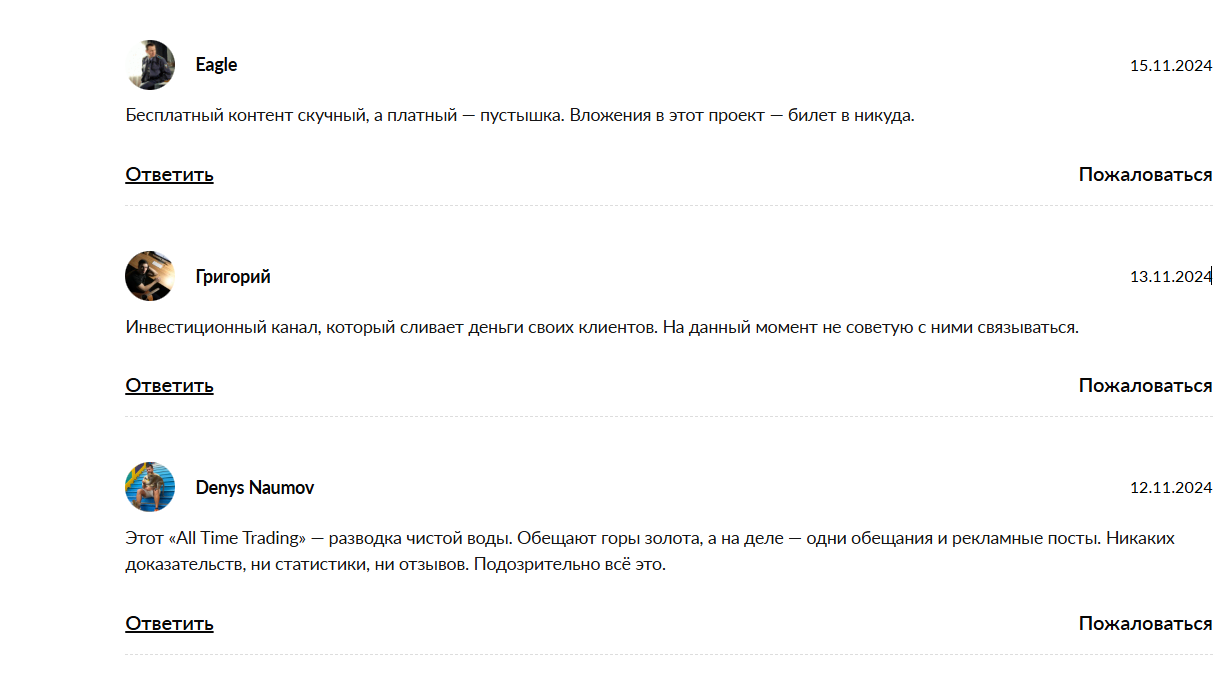Report Eagle's comment via Пожаловаться
The width and height of the screenshot is (1229, 683).
click(1145, 175)
